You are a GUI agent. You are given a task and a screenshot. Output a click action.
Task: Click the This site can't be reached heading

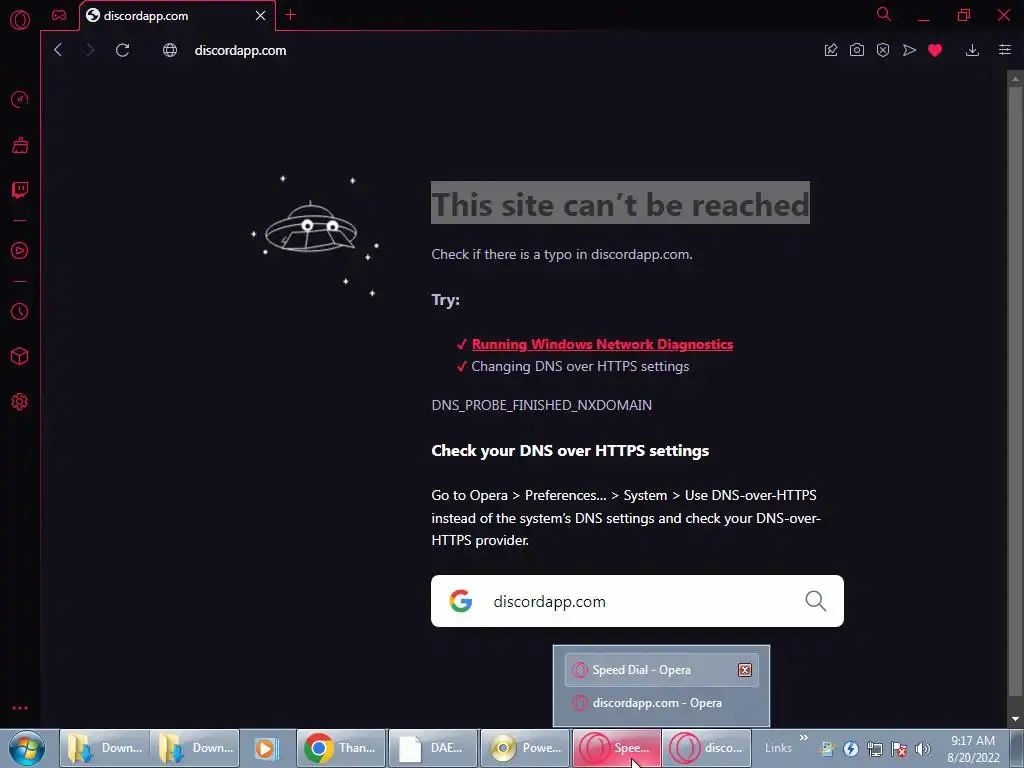click(620, 204)
